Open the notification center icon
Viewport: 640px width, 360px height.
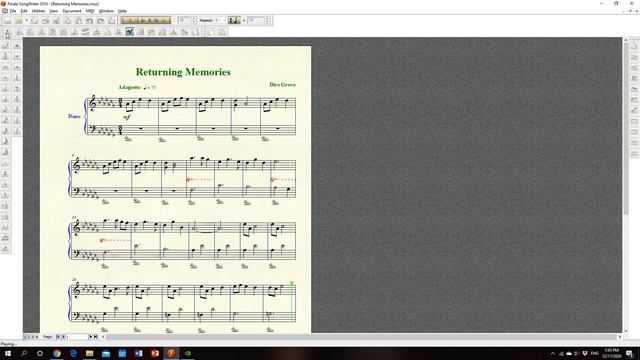pyautogui.click(x=630, y=353)
